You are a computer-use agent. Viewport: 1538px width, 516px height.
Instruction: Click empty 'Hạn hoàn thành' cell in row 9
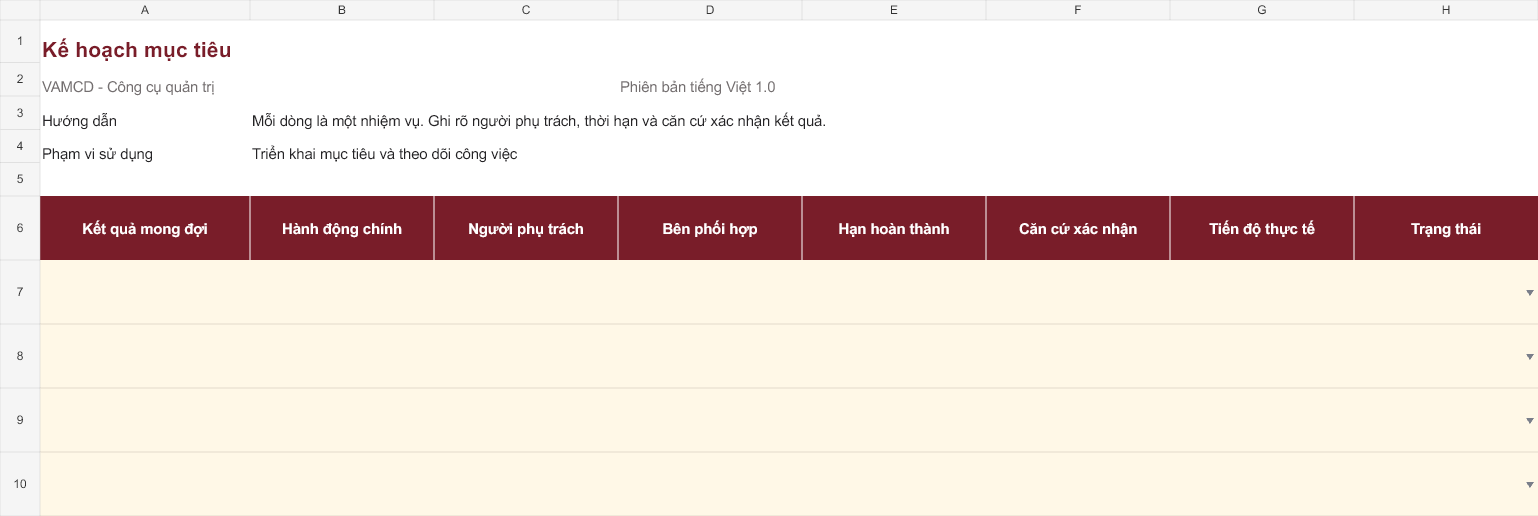coord(894,420)
